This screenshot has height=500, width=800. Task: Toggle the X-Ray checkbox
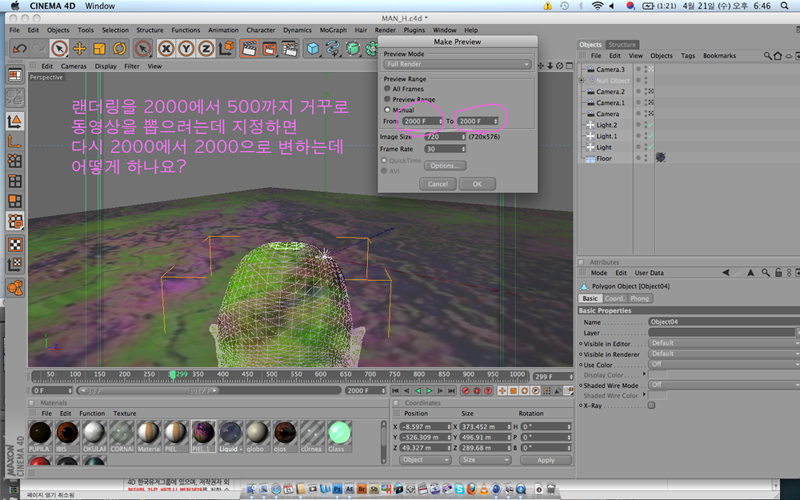[x=652, y=406]
